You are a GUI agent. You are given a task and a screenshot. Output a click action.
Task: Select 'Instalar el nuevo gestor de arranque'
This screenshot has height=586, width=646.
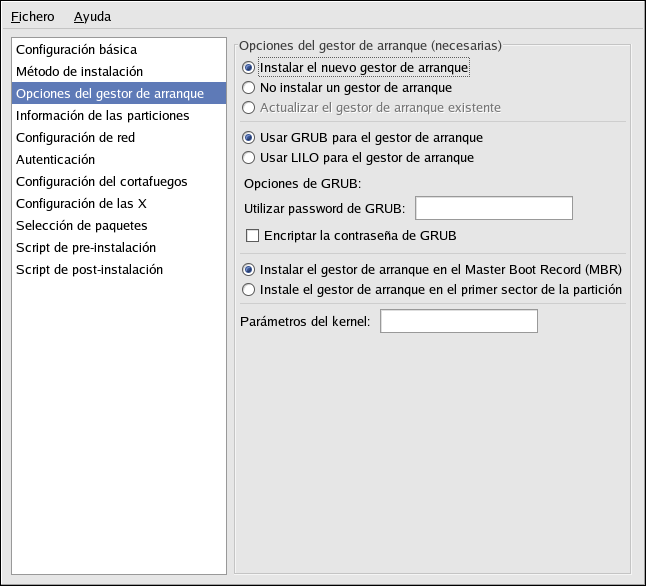pyautogui.click(x=248, y=68)
